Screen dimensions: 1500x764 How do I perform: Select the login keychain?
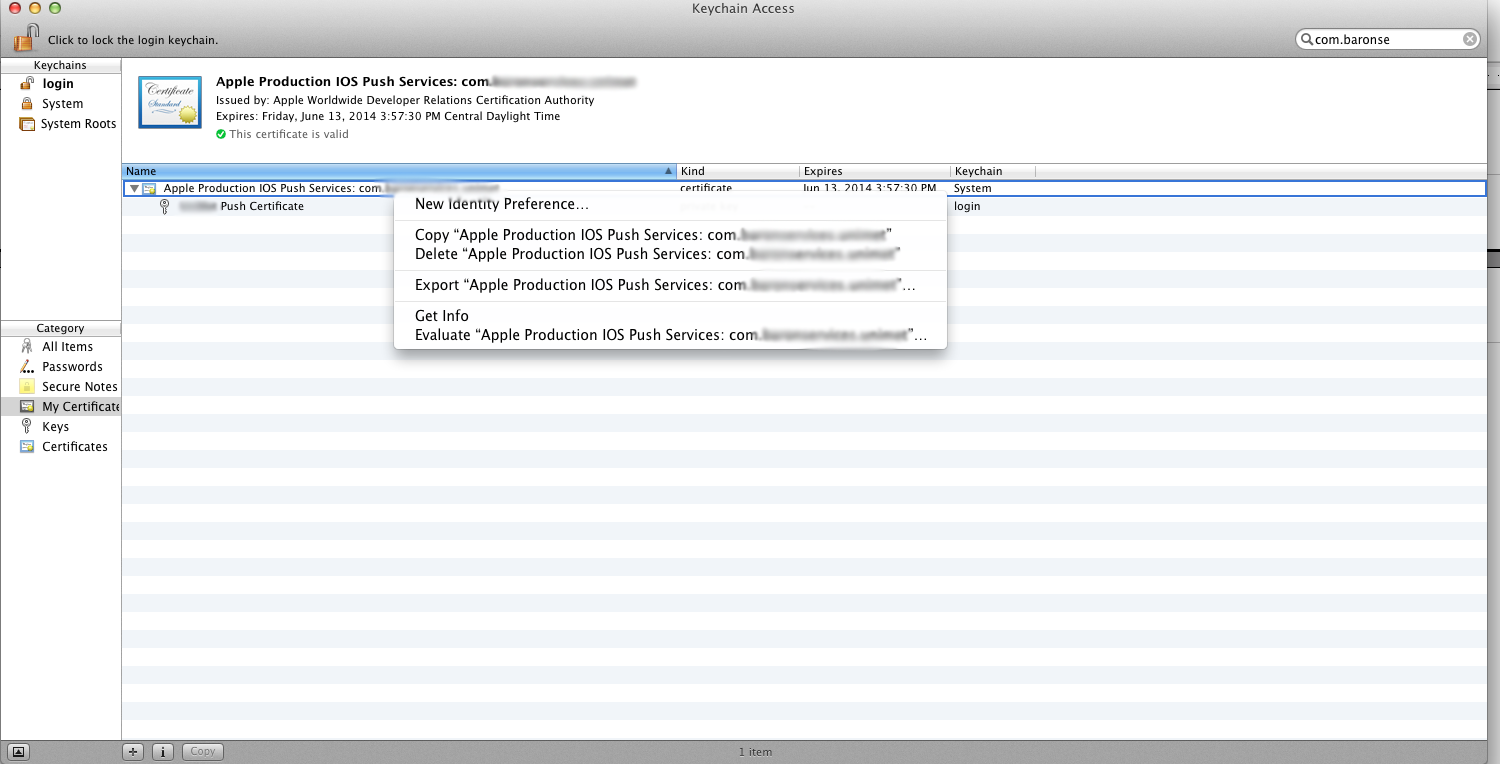tap(58, 84)
